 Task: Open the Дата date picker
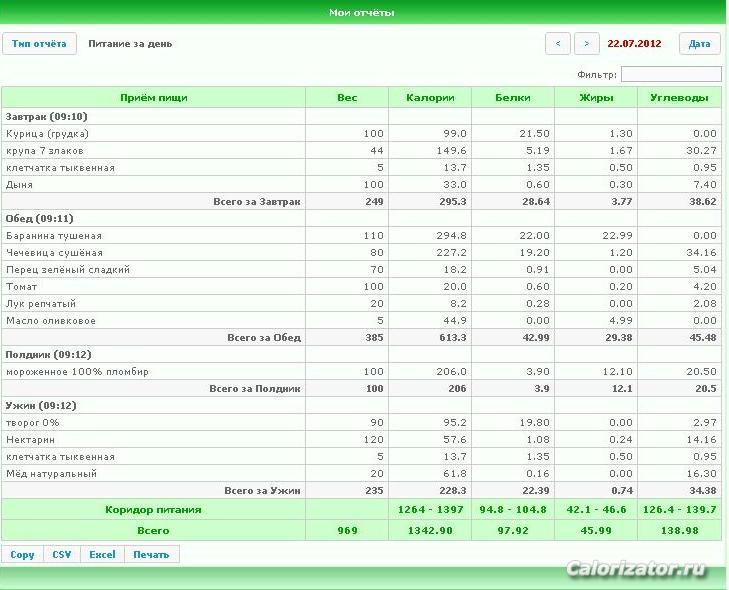tap(699, 44)
